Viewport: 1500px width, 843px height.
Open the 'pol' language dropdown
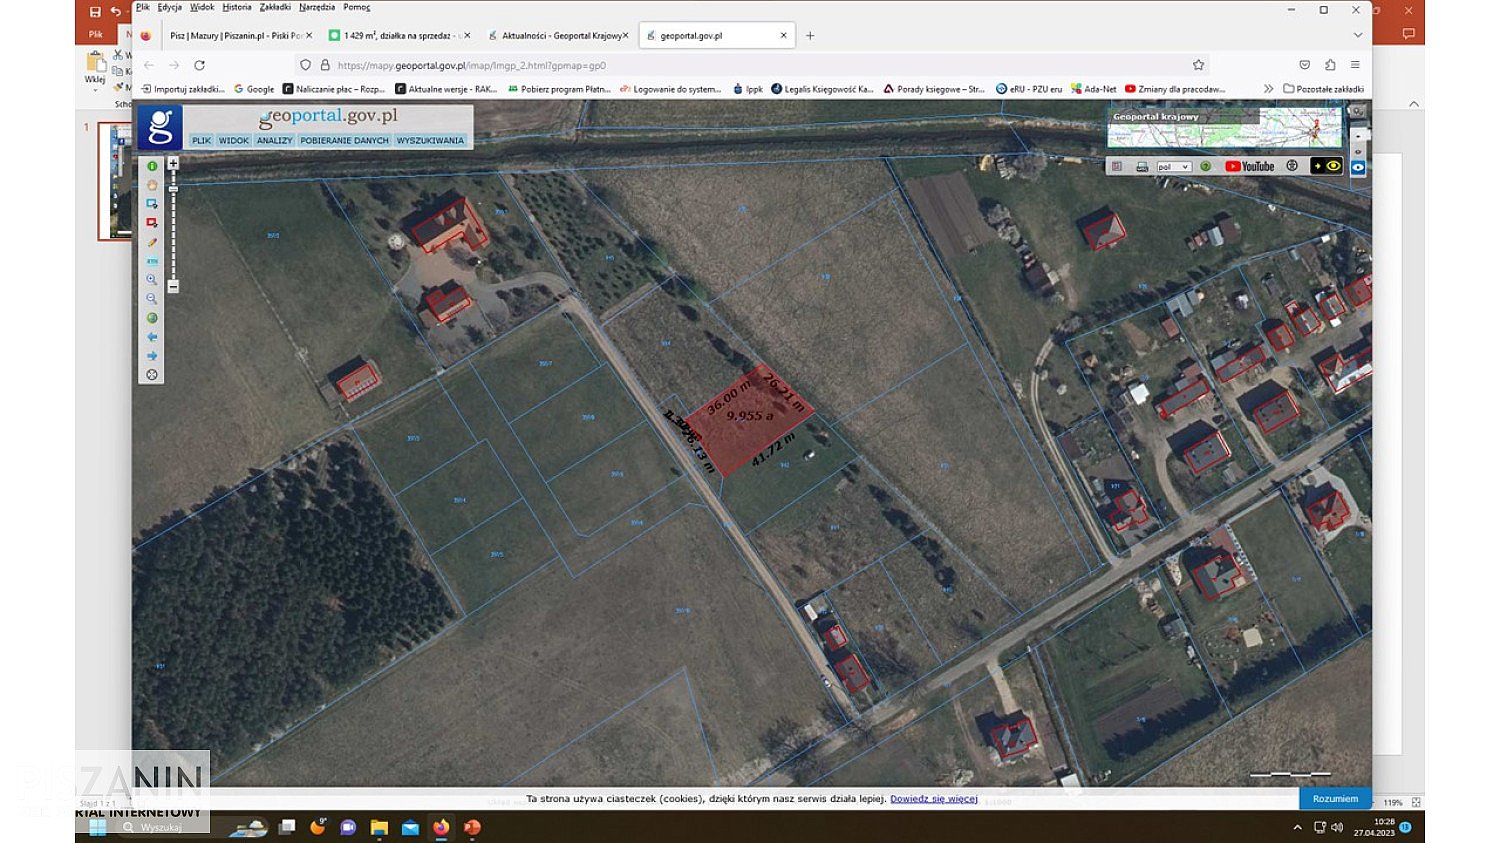(1173, 167)
